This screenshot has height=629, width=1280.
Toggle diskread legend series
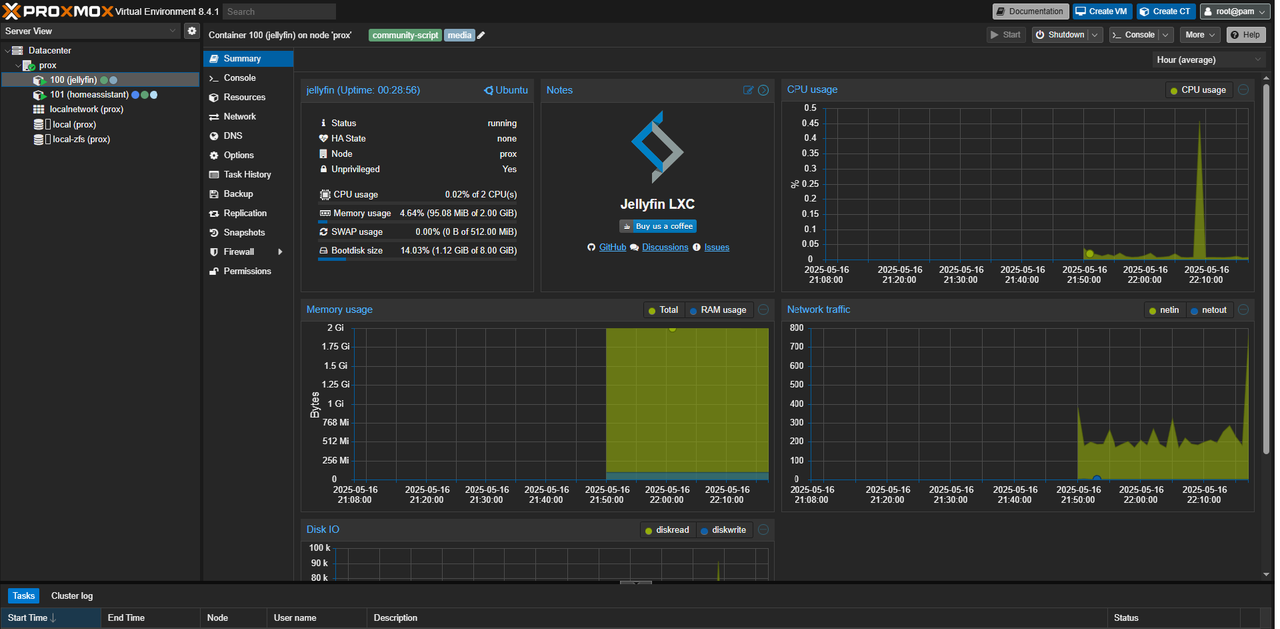click(667, 530)
